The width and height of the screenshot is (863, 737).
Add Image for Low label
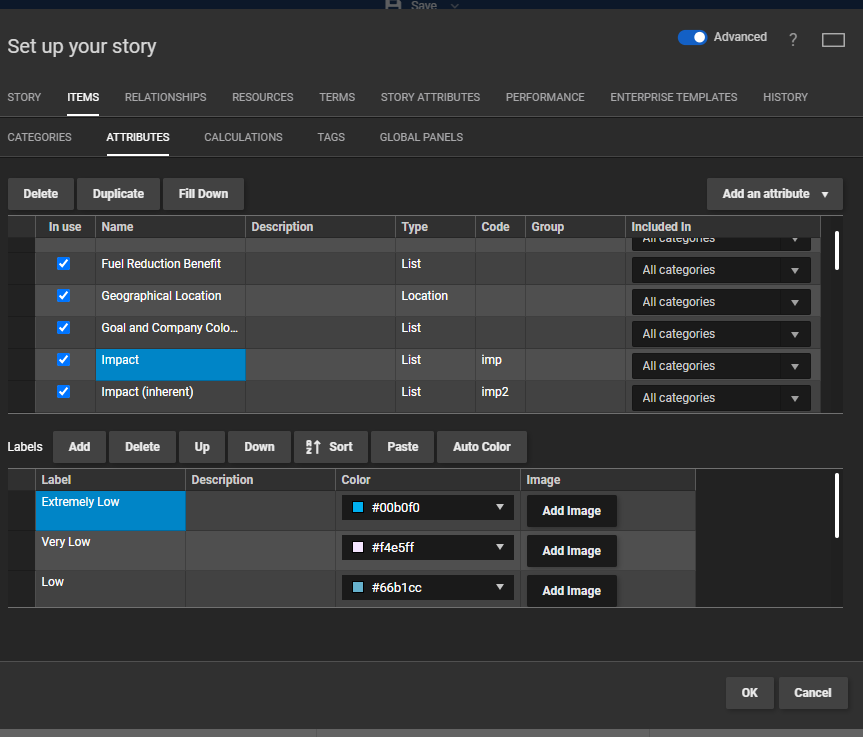tap(571, 591)
